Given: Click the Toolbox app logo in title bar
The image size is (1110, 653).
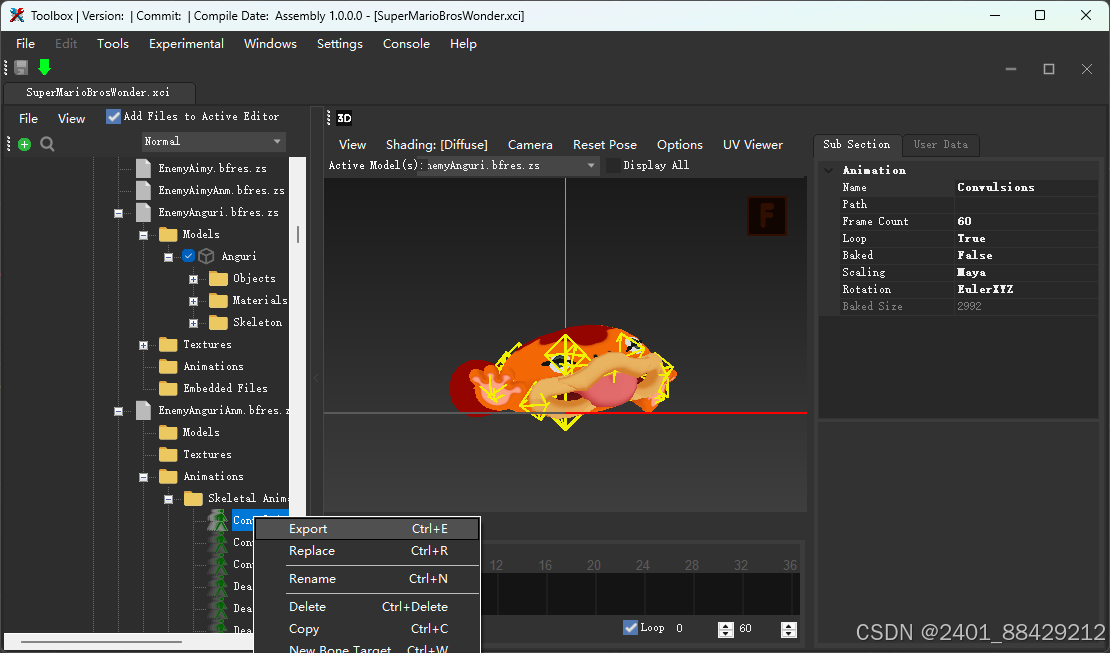Looking at the screenshot, I should [x=17, y=16].
